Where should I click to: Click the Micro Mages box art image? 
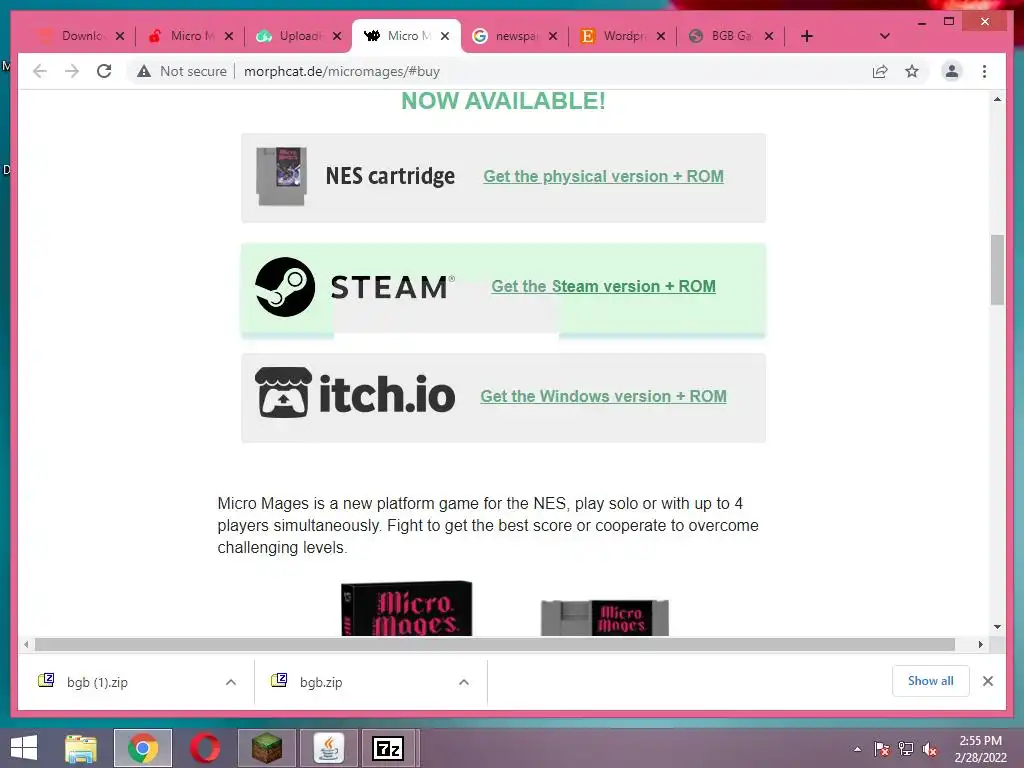pos(406,608)
